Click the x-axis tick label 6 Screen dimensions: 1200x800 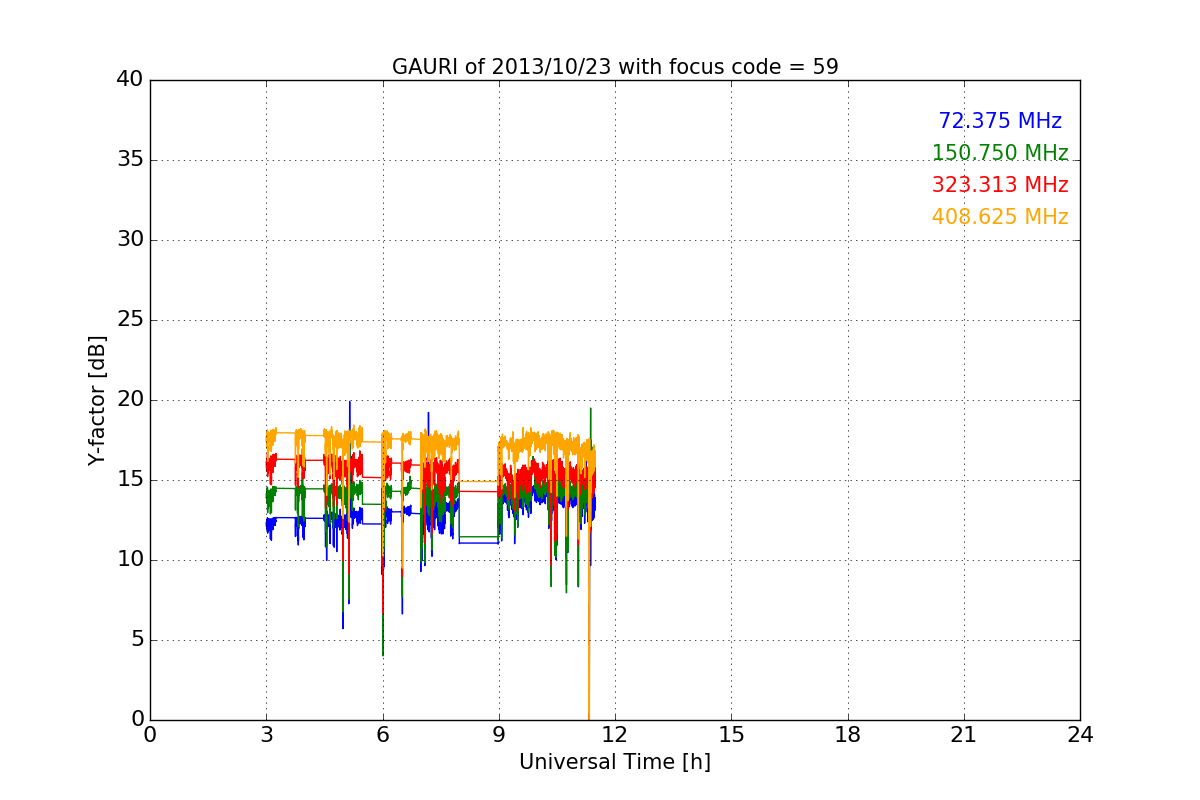pos(383,735)
